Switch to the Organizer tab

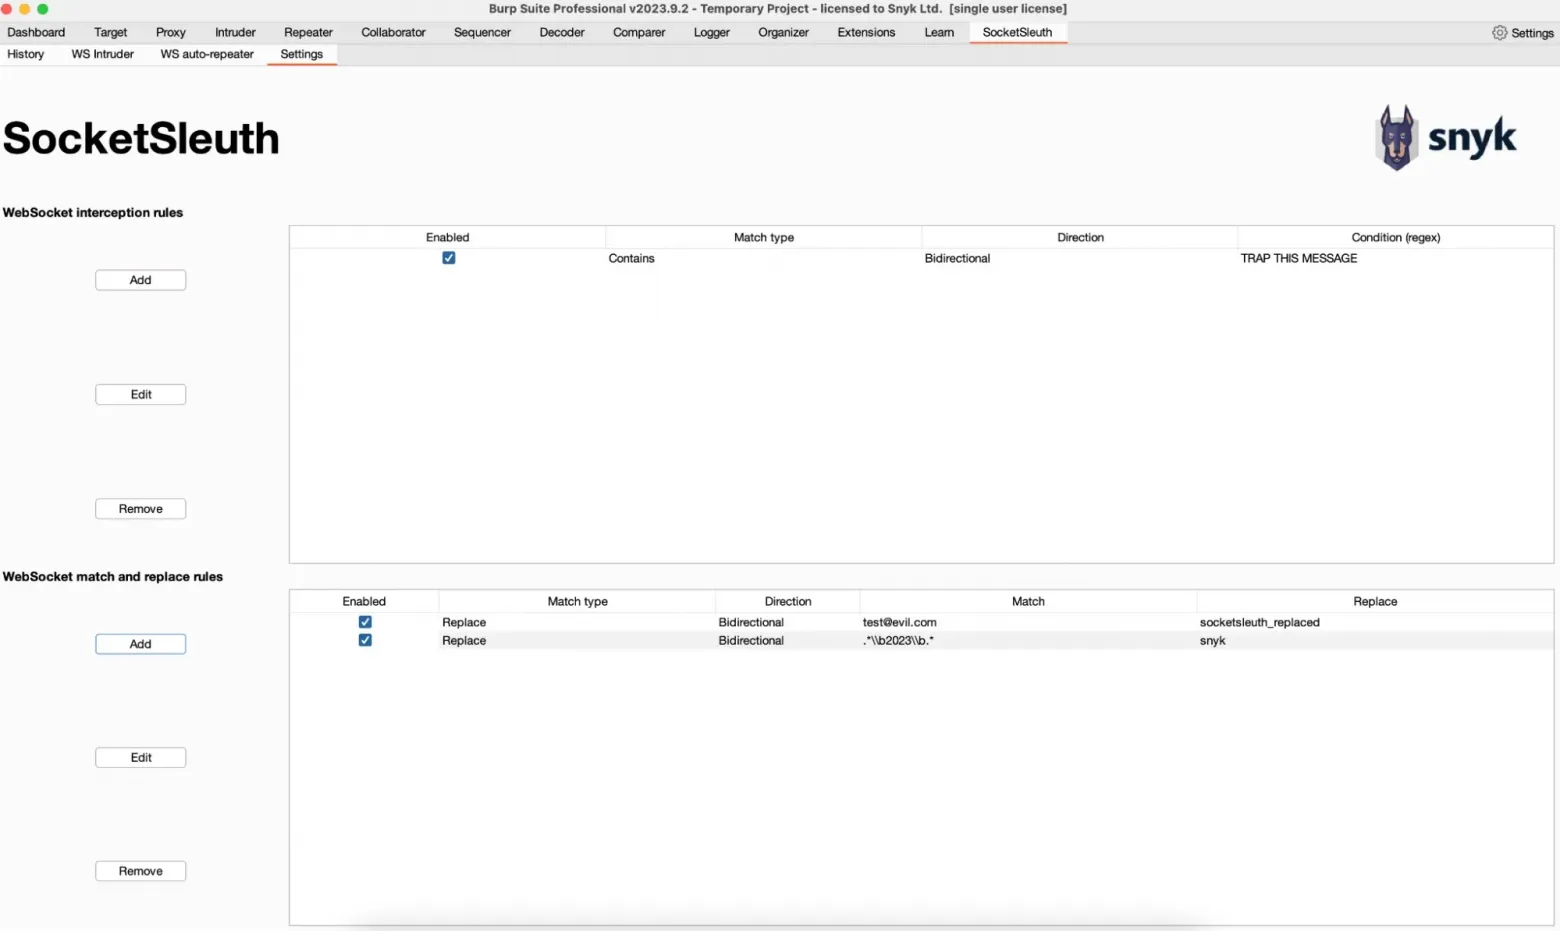point(783,32)
